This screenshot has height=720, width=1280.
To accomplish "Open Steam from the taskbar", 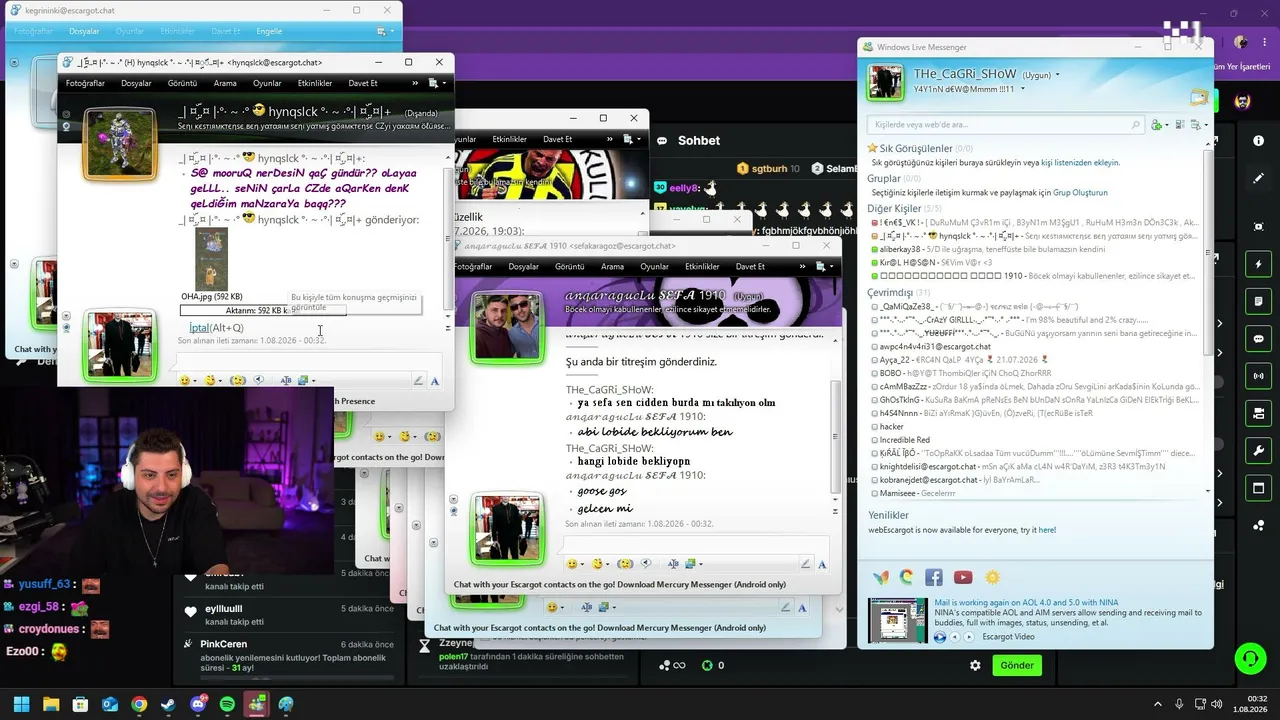I will 168,704.
